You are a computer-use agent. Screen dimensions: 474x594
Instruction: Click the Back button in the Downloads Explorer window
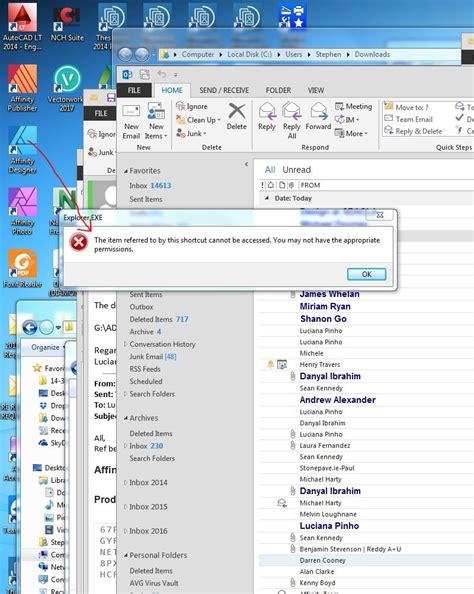point(125,55)
